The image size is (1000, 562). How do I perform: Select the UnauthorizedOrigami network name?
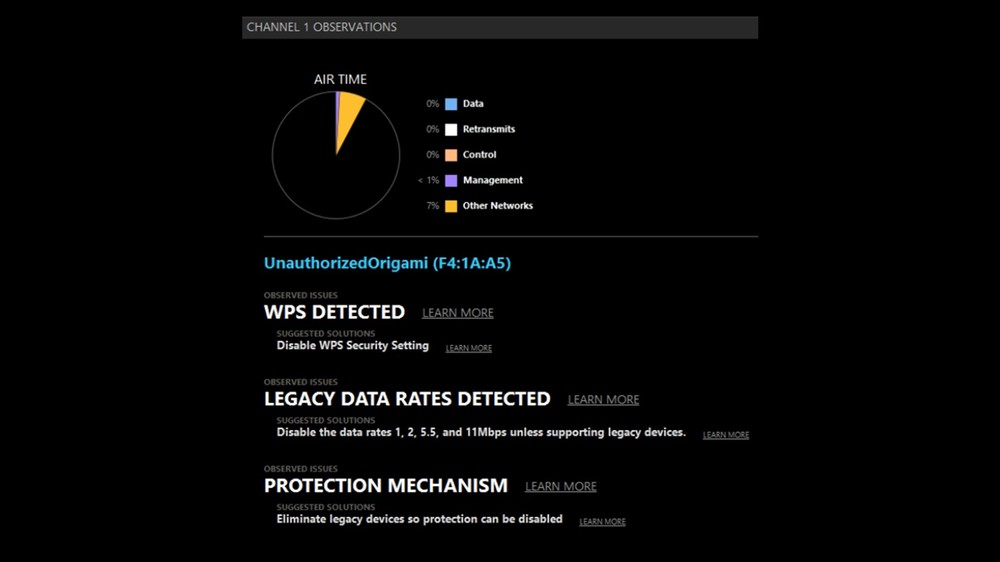coord(387,264)
